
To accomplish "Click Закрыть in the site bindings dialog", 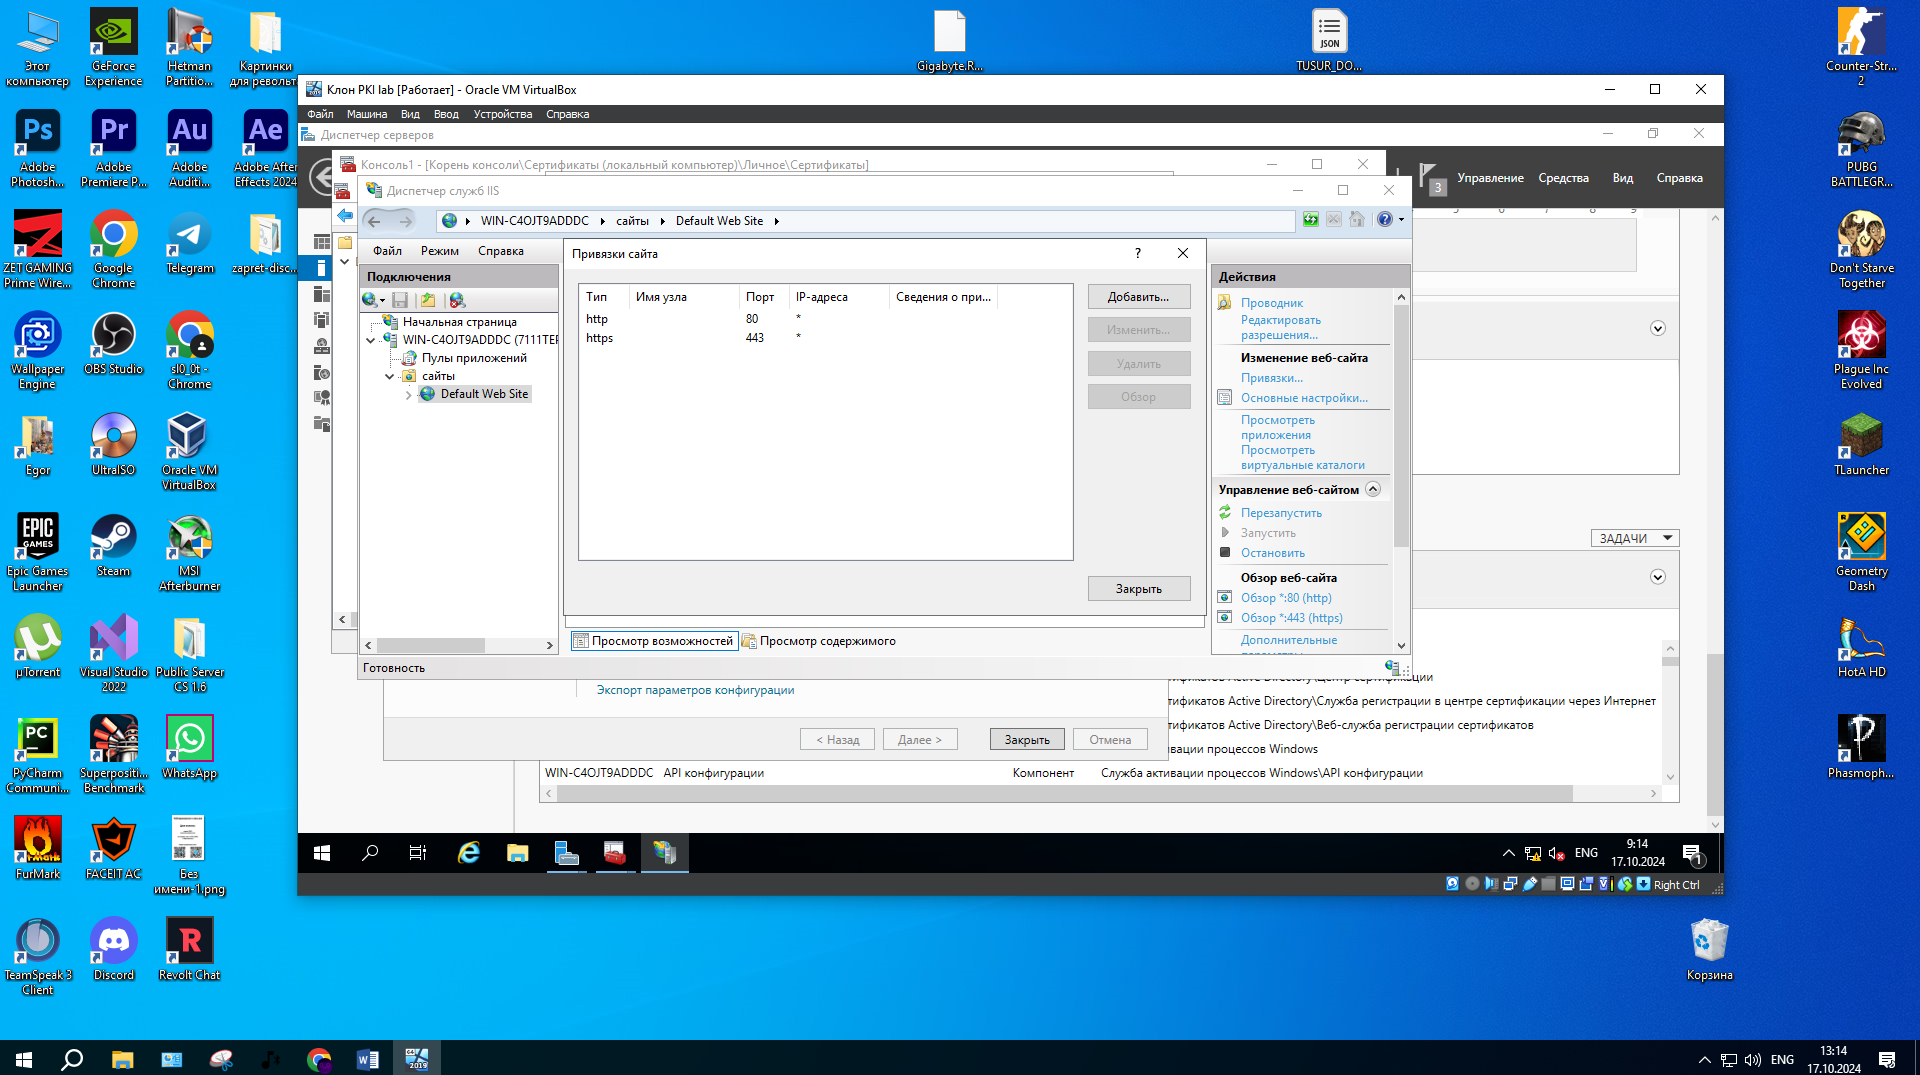I will [1139, 589].
